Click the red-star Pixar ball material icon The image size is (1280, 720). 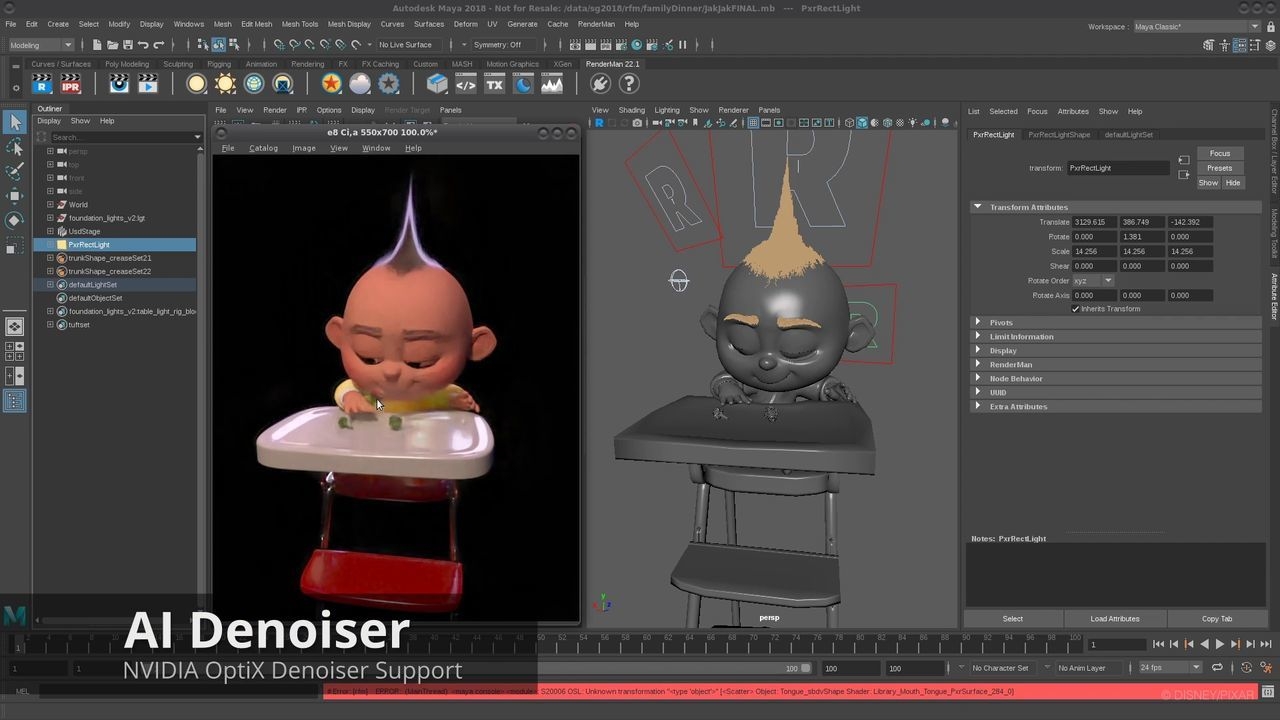[331, 84]
